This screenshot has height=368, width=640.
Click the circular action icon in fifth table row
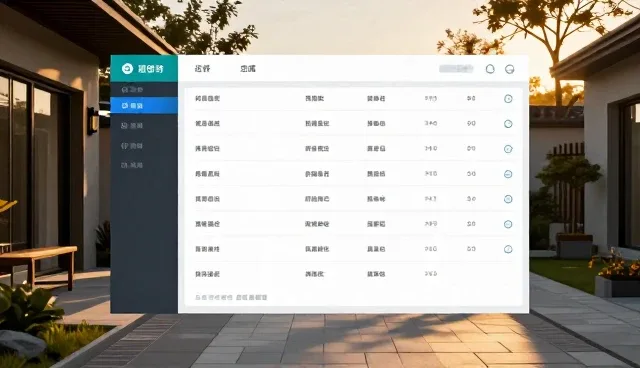508,199
